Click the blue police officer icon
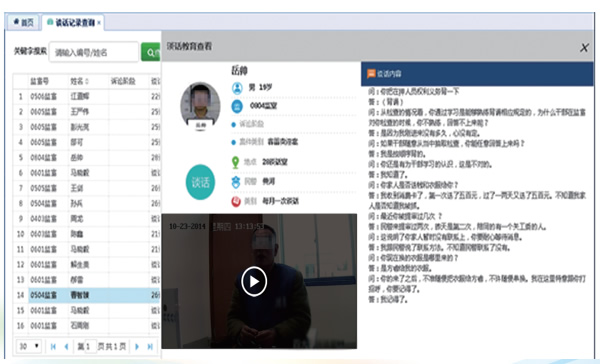This screenshot has height=364, width=600. [x=236, y=182]
